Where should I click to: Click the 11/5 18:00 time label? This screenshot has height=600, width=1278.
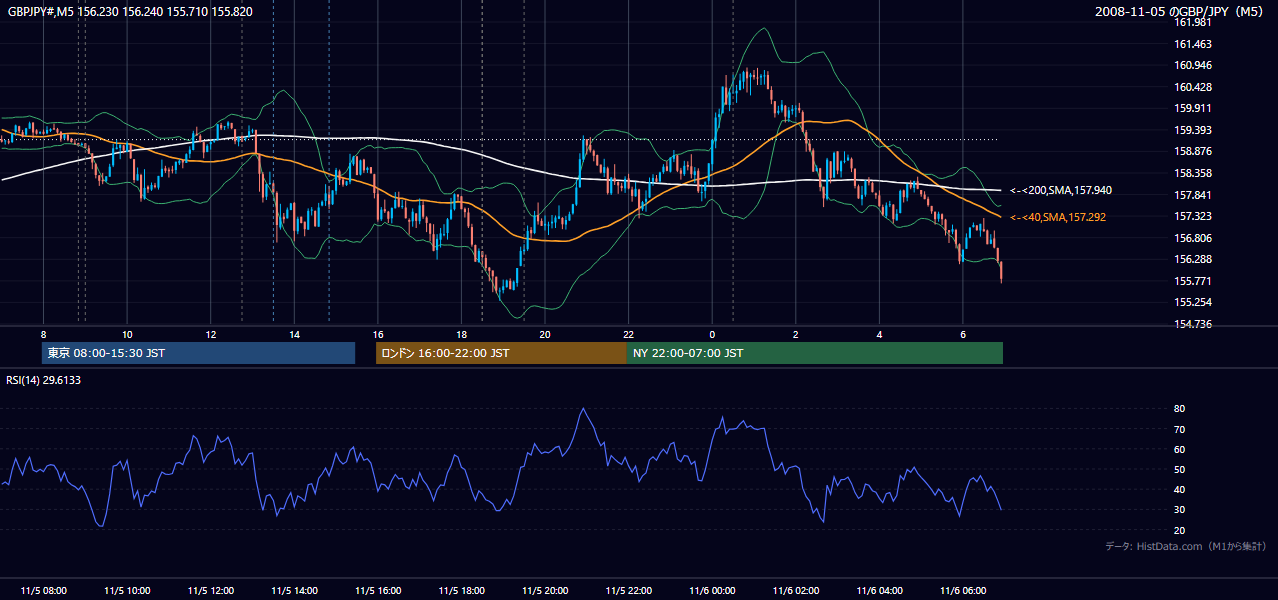tap(461, 591)
